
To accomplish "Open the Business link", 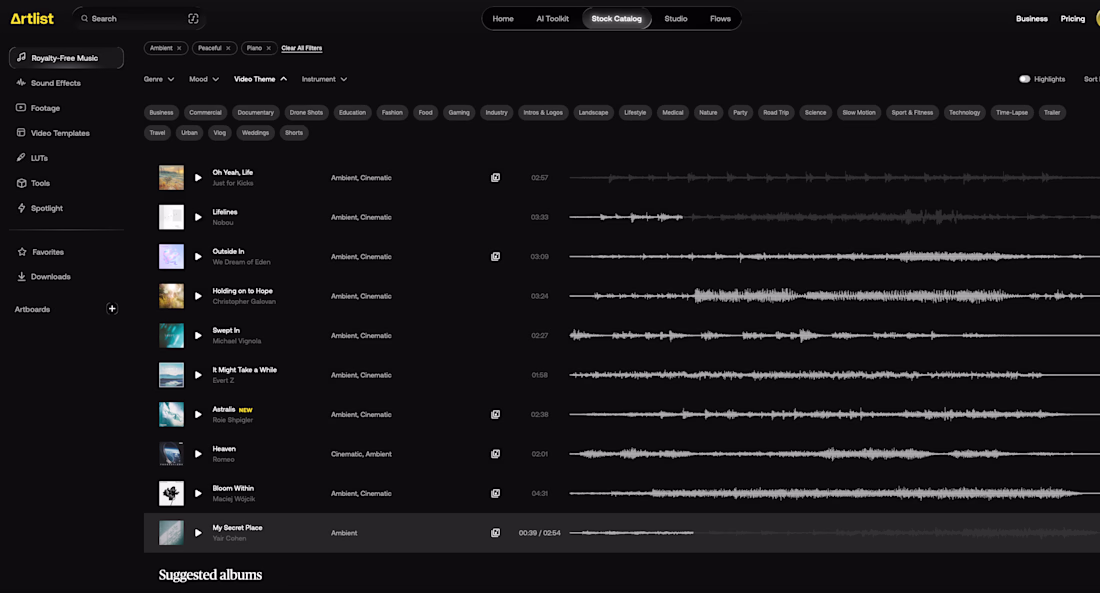I will (x=1032, y=19).
